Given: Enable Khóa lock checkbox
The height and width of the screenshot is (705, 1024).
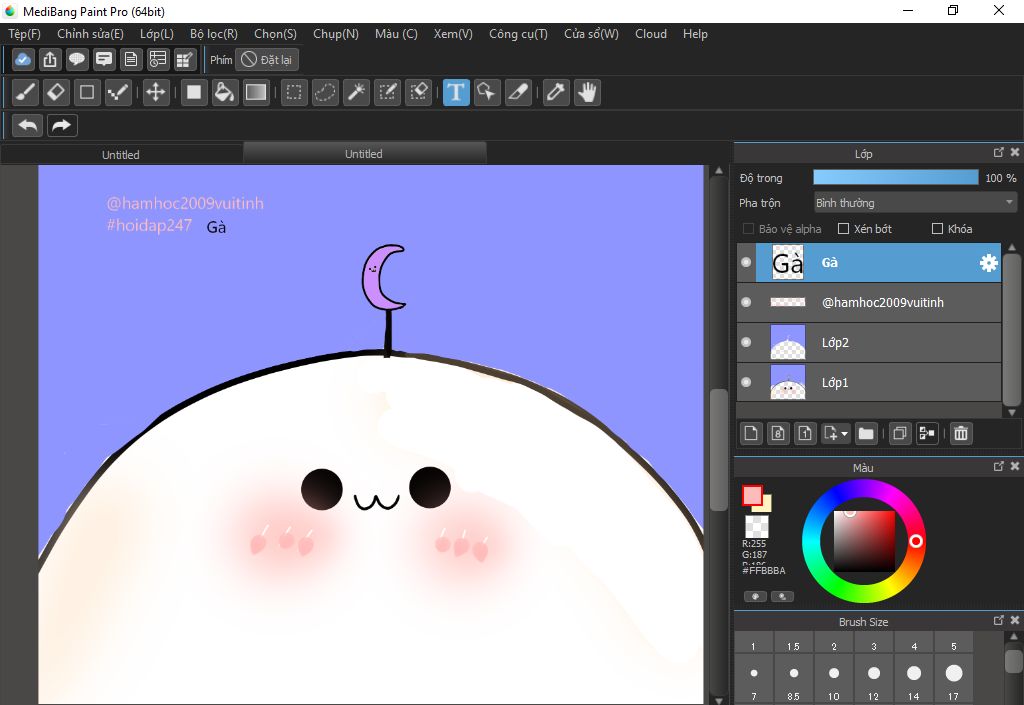Looking at the screenshot, I should point(937,228).
